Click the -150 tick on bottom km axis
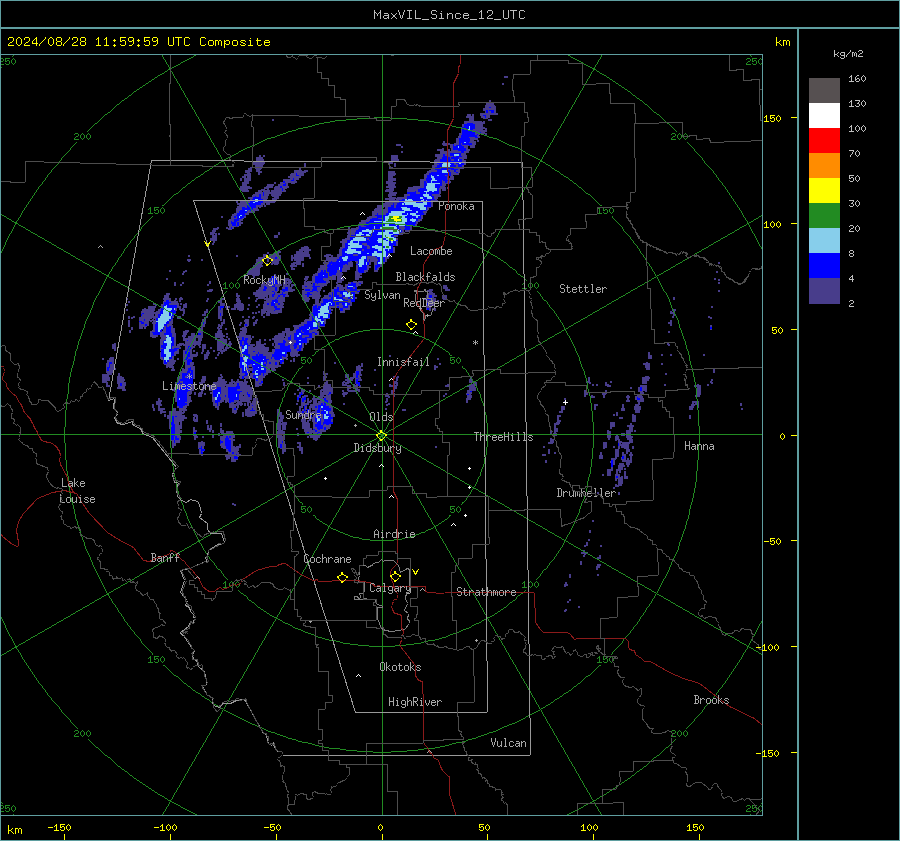This screenshot has height=841, width=900. (59, 827)
